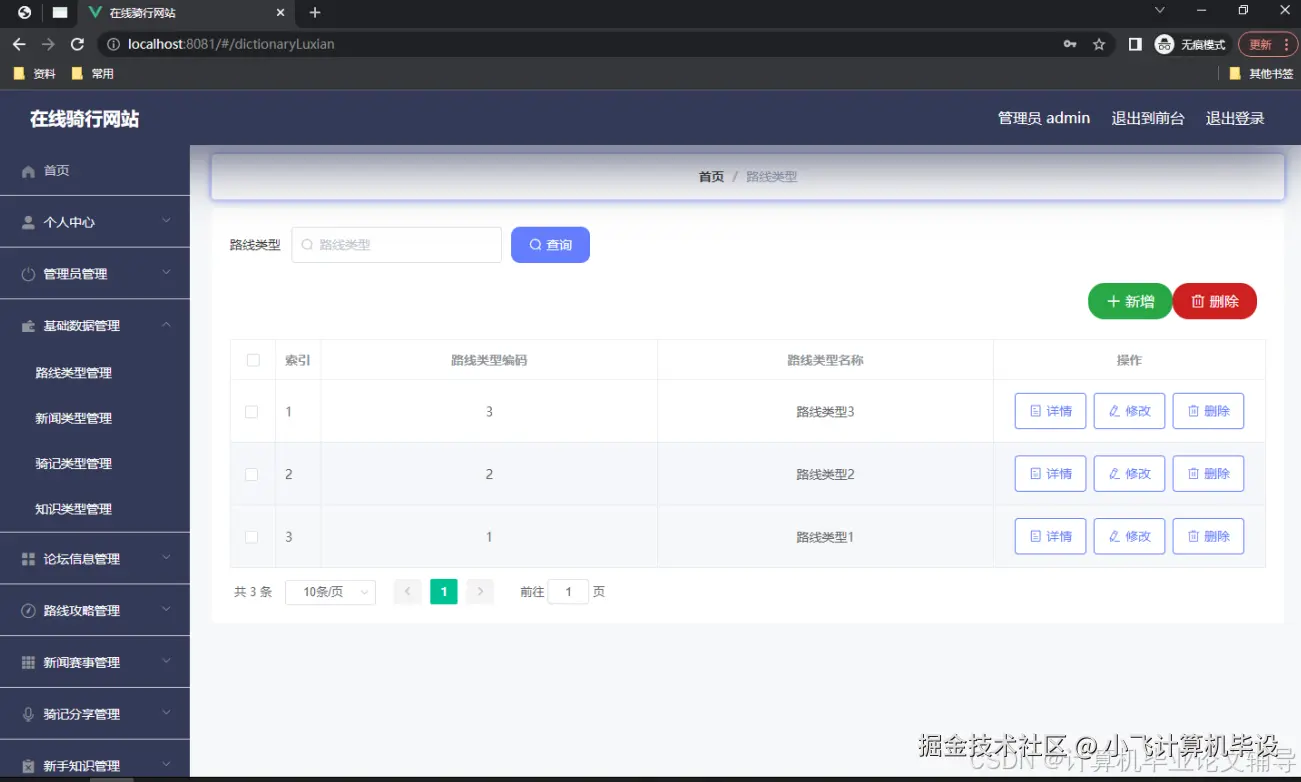1301x782 pixels.
Task: Select page 1 in pagination
Action: (444, 592)
